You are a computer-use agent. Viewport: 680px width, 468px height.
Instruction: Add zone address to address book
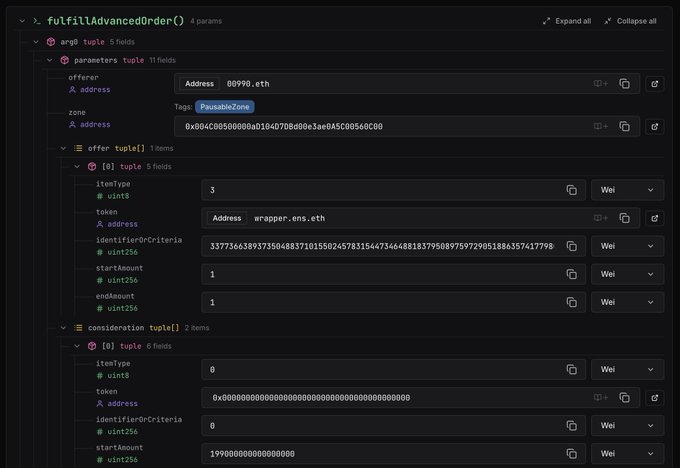(601, 126)
